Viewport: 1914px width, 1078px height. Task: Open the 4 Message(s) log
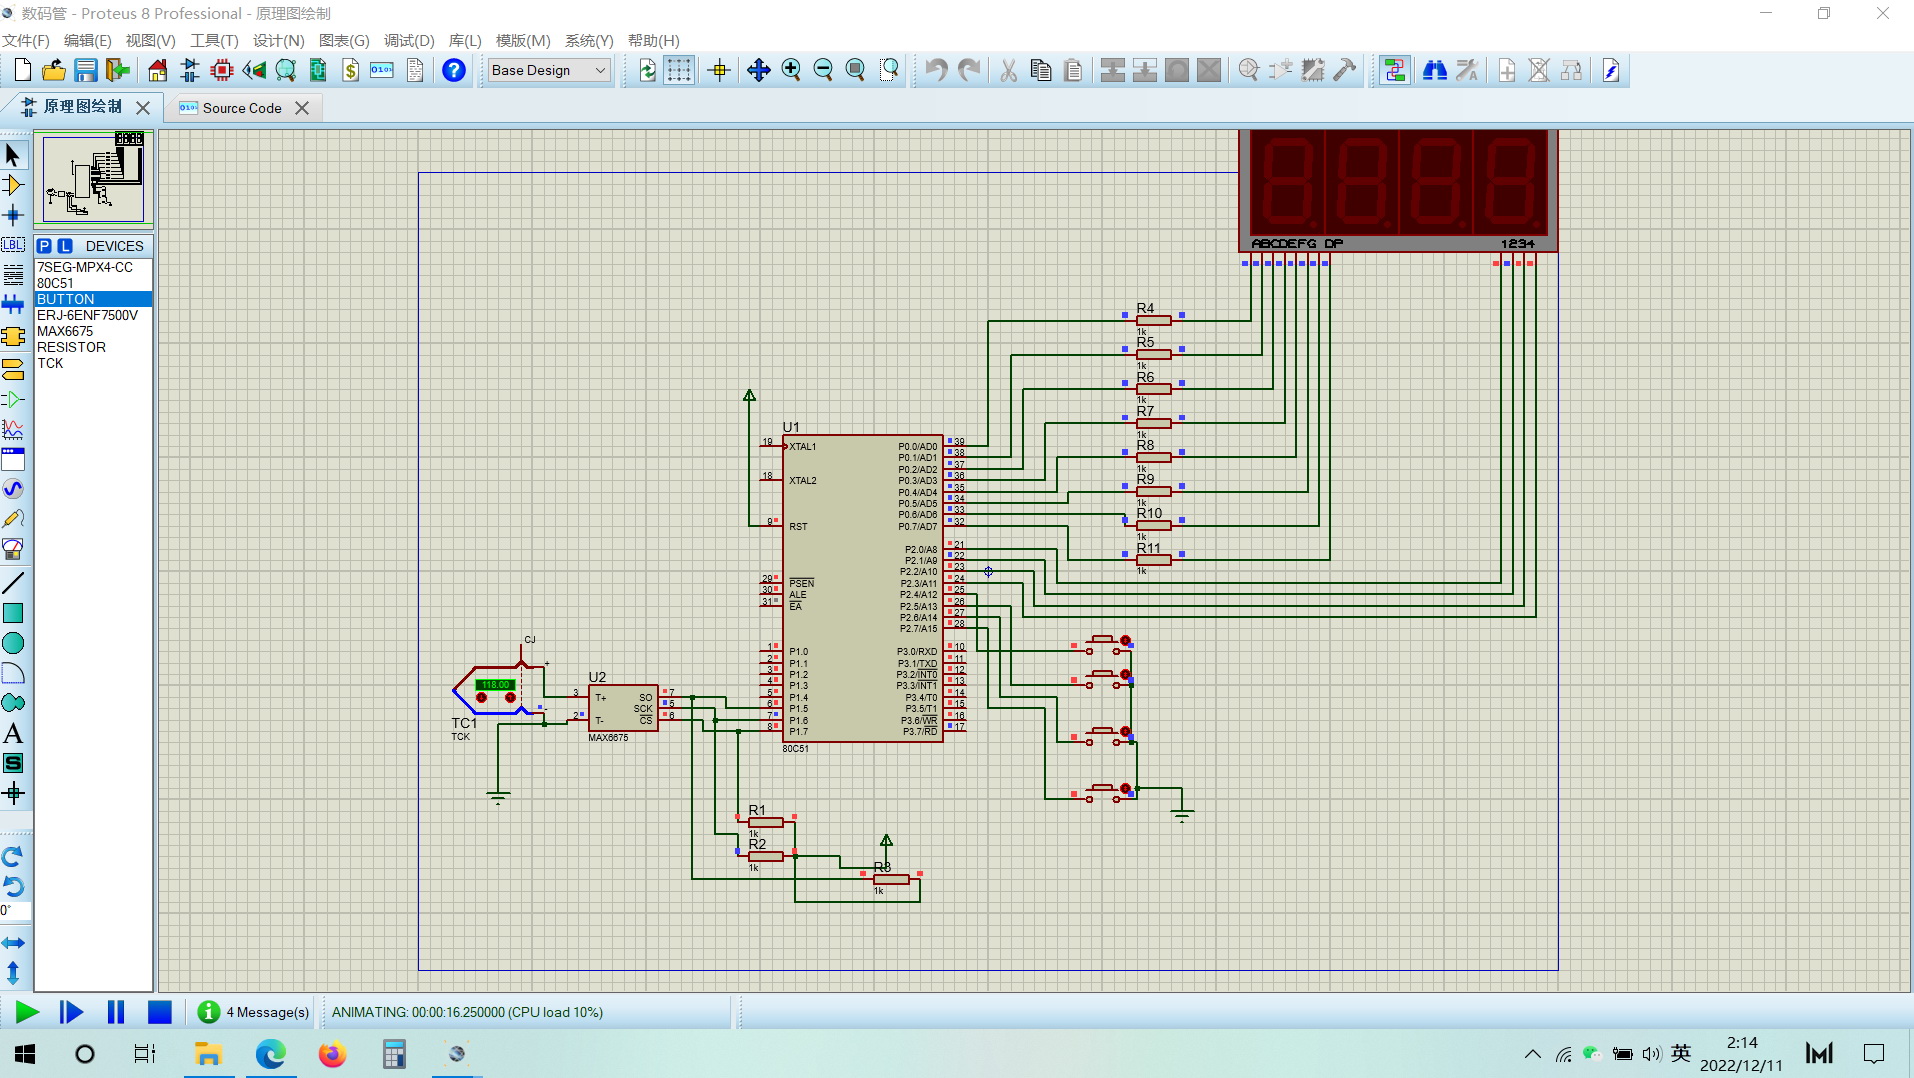click(x=254, y=1012)
